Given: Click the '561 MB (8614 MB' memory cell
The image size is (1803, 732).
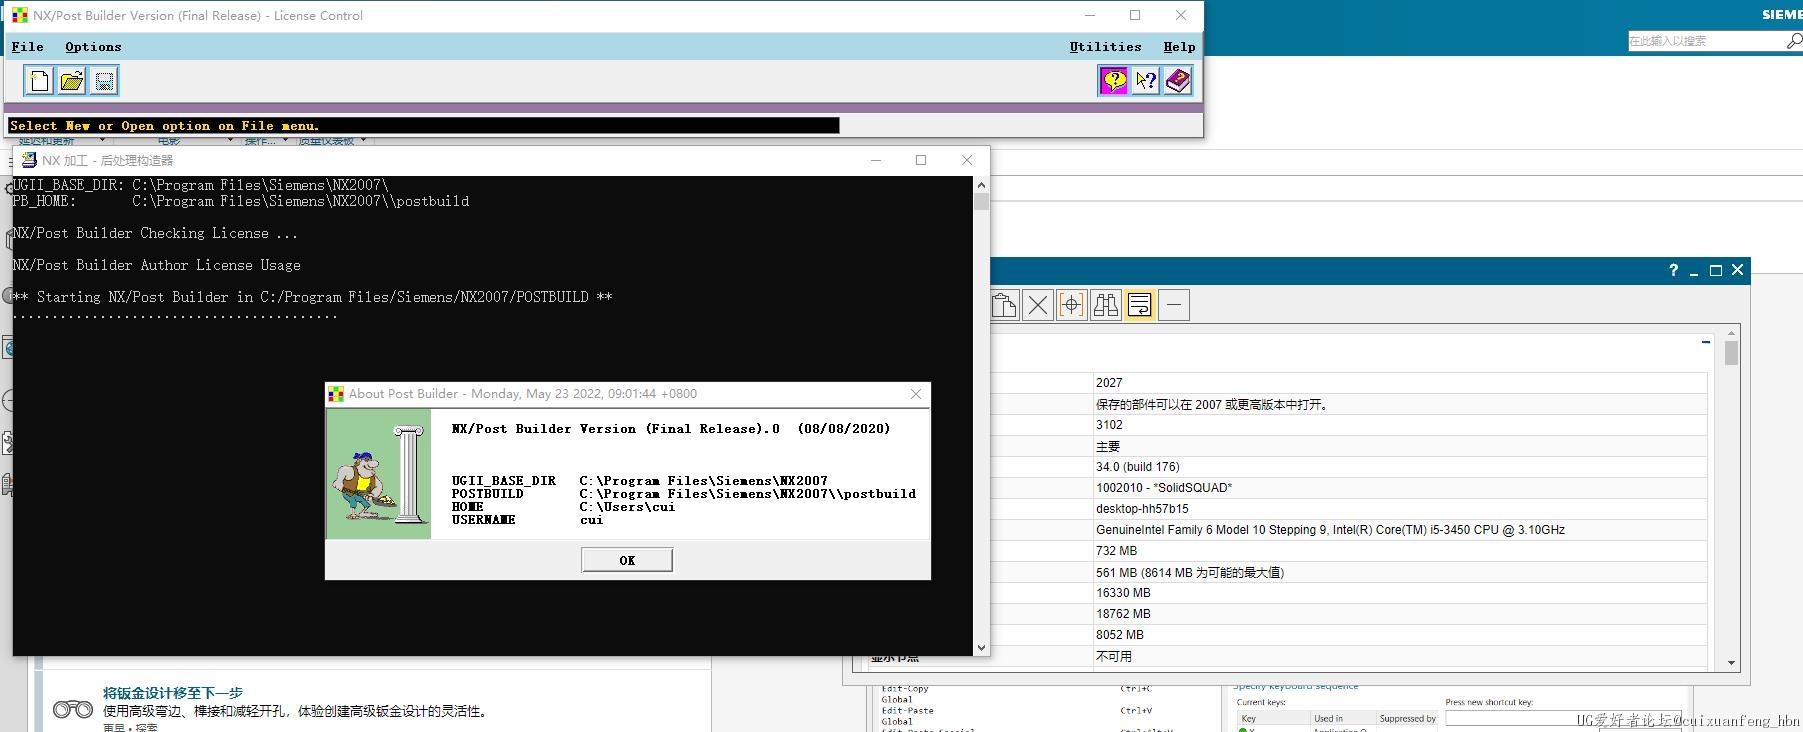Looking at the screenshot, I should pyautogui.click(x=1400, y=572).
